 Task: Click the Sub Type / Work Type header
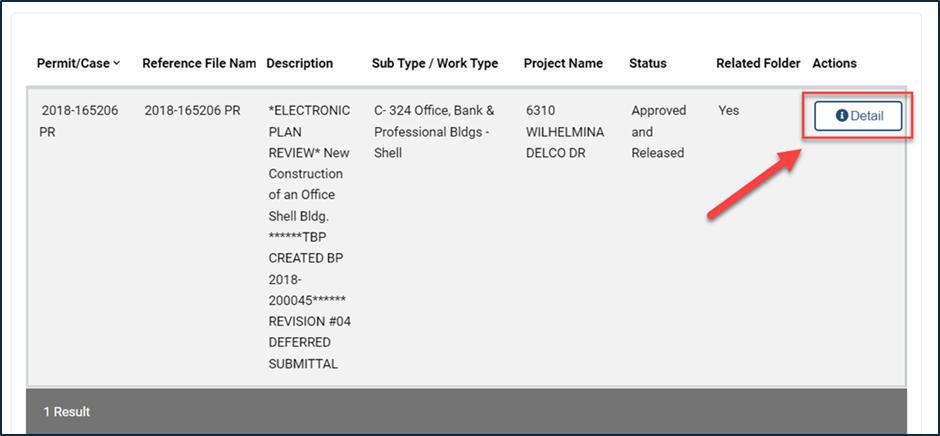tap(434, 63)
